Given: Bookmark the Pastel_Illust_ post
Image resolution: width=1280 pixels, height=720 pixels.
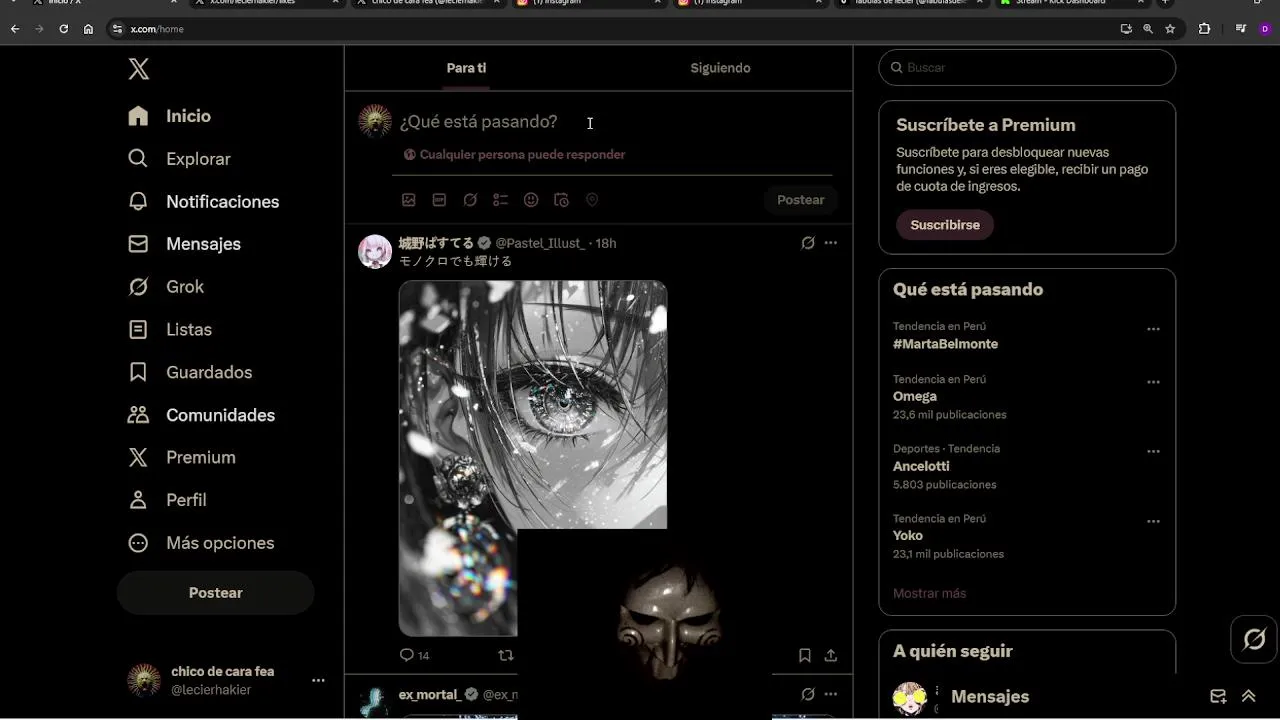Looking at the screenshot, I should [x=805, y=655].
